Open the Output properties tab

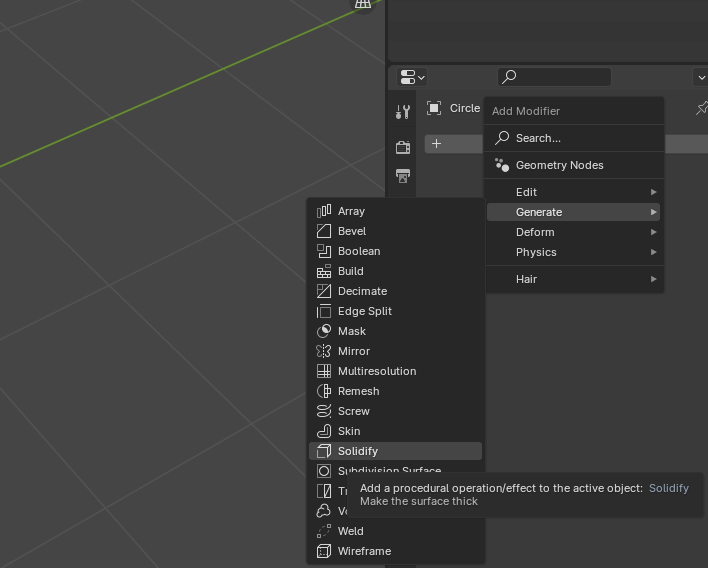pyautogui.click(x=403, y=176)
